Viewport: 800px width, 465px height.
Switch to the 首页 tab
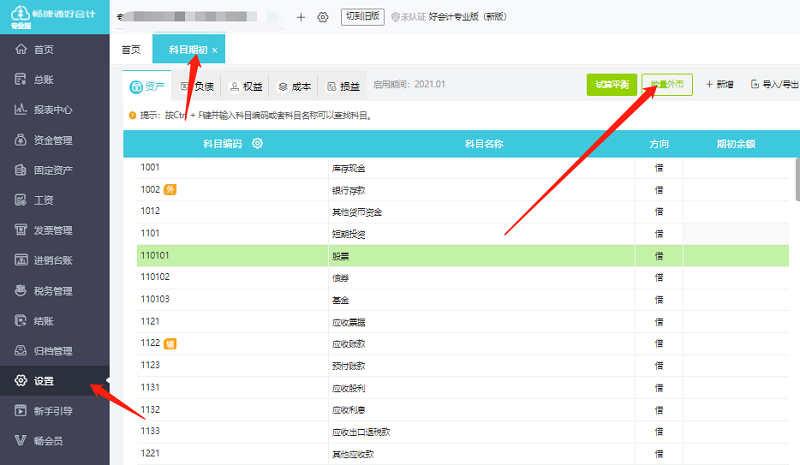point(131,50)
